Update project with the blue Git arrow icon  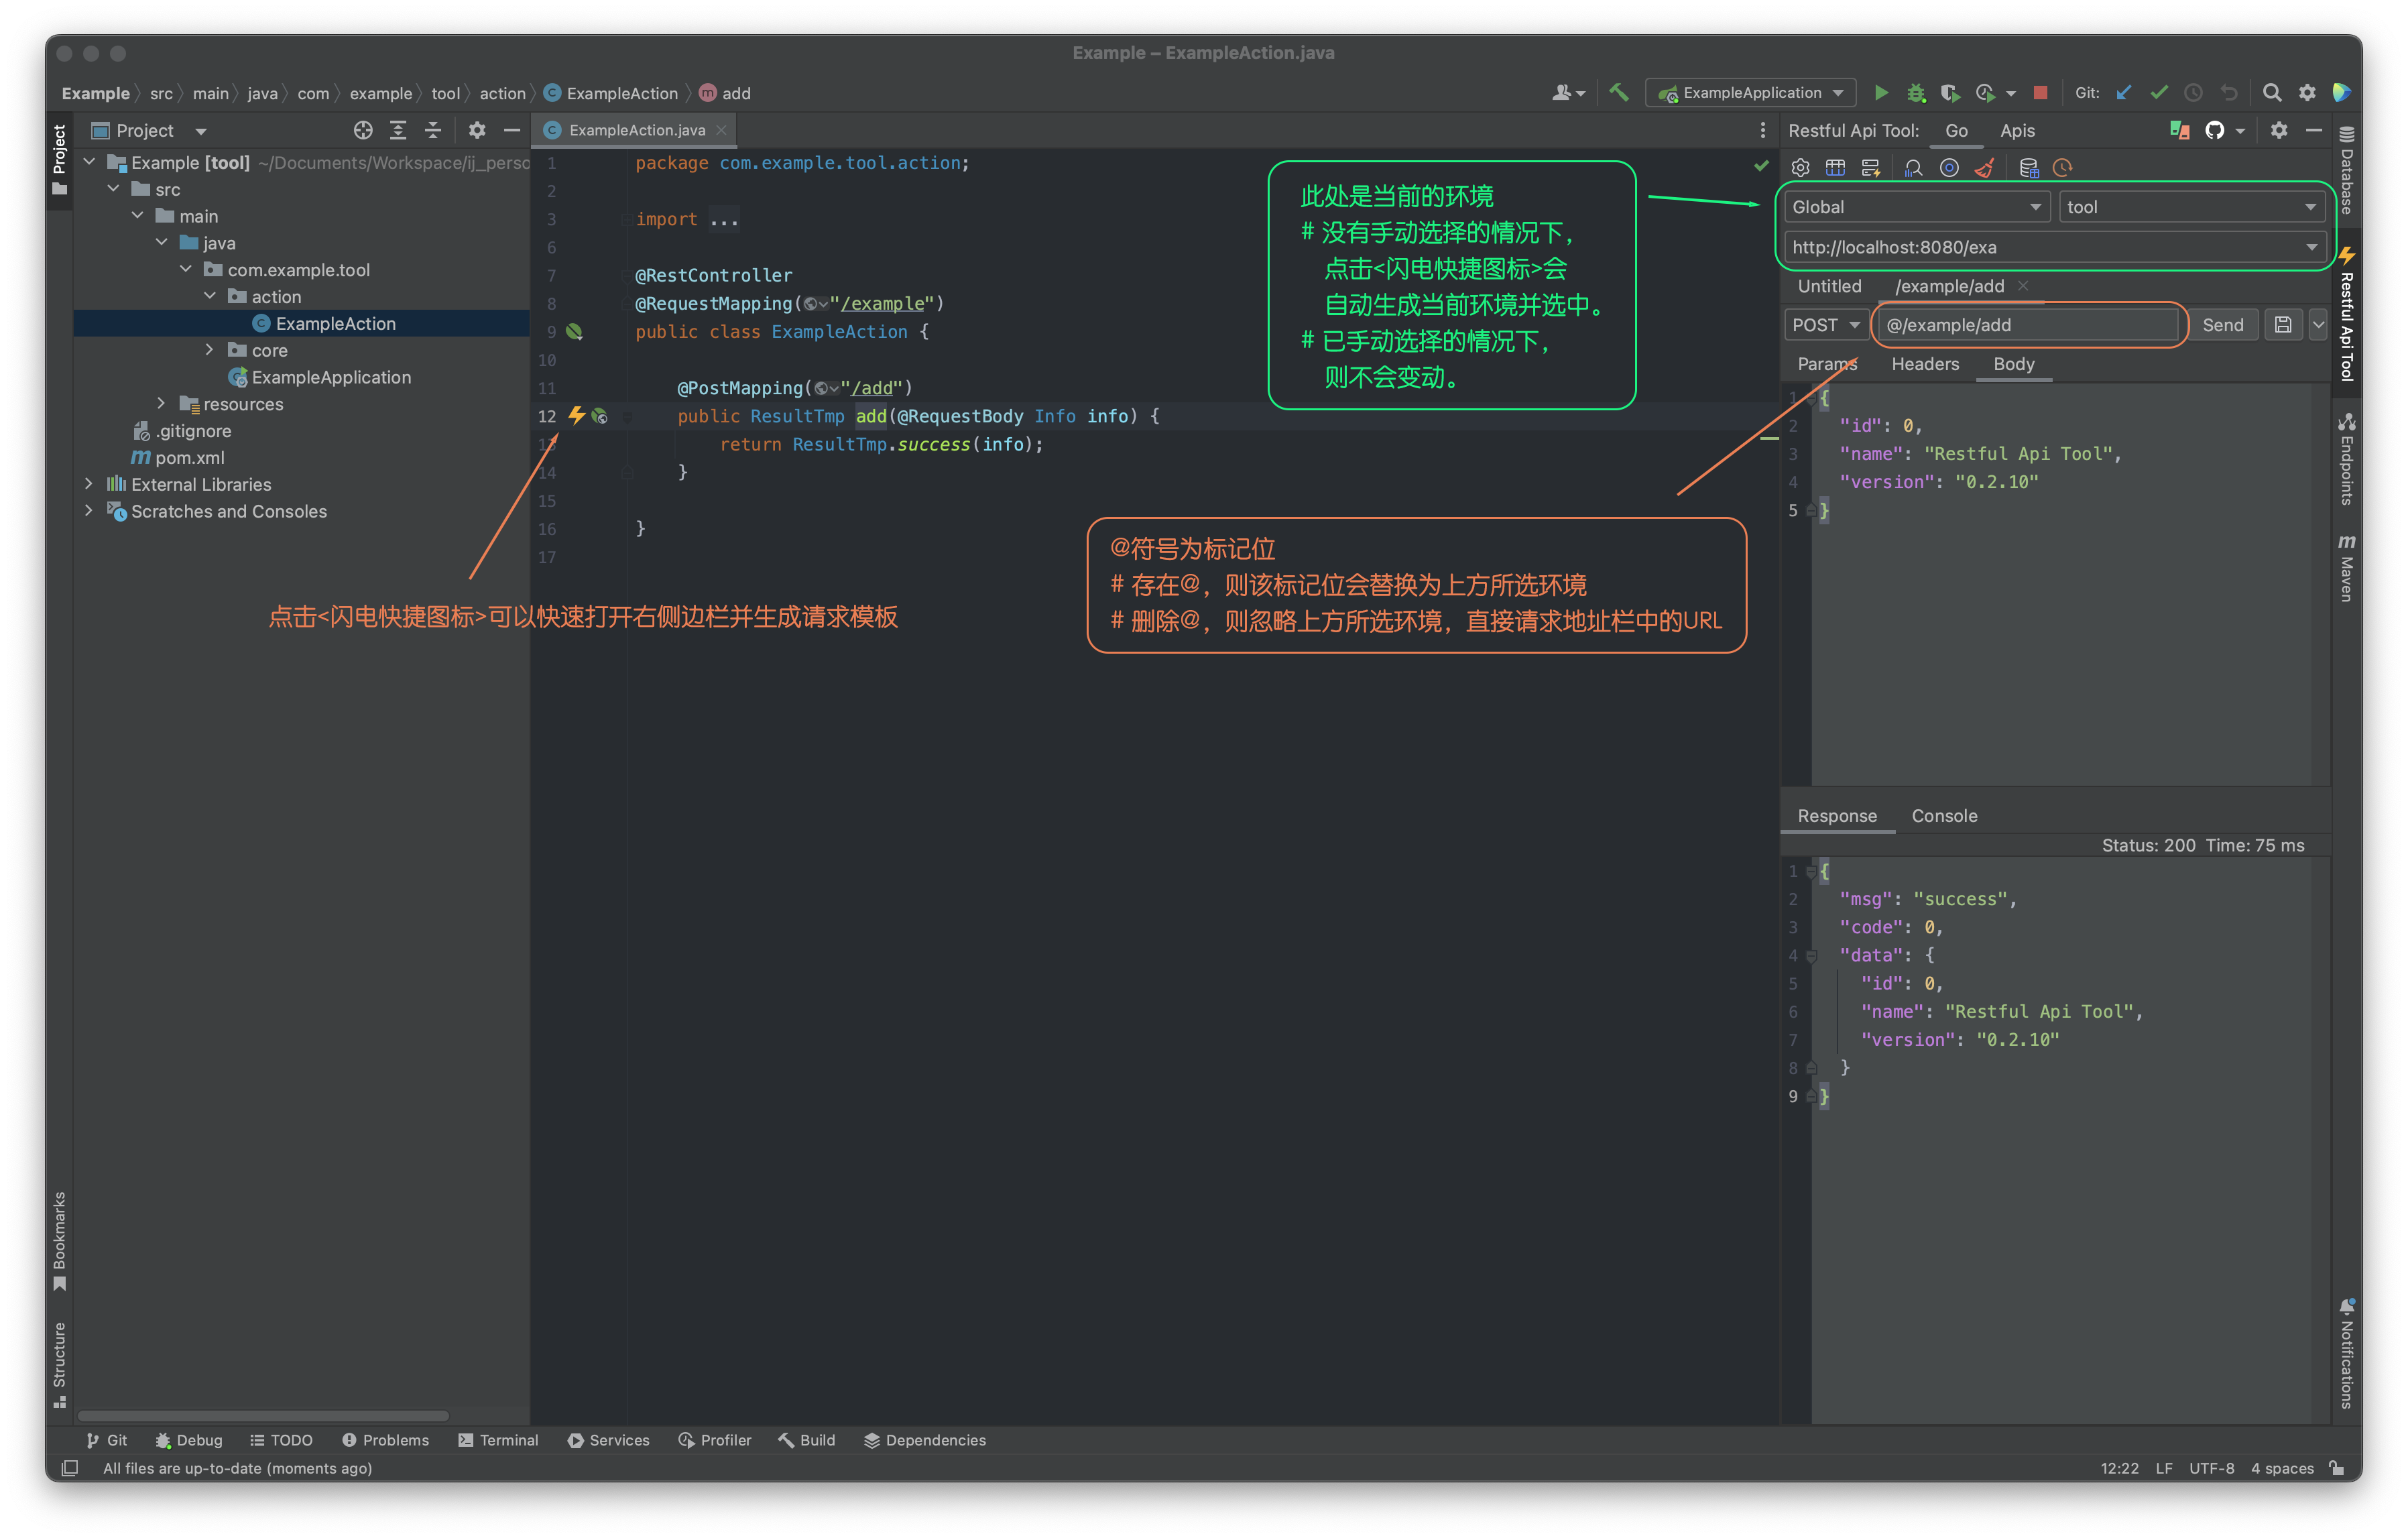click(2123, 93)
